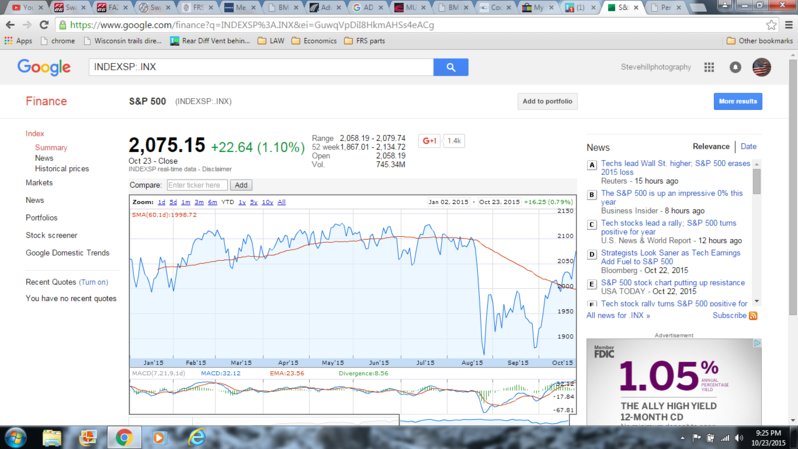Click the Google logo
The width and height of the screenshot is (798, 449).
pyautogui.click(x=44, y=67)
